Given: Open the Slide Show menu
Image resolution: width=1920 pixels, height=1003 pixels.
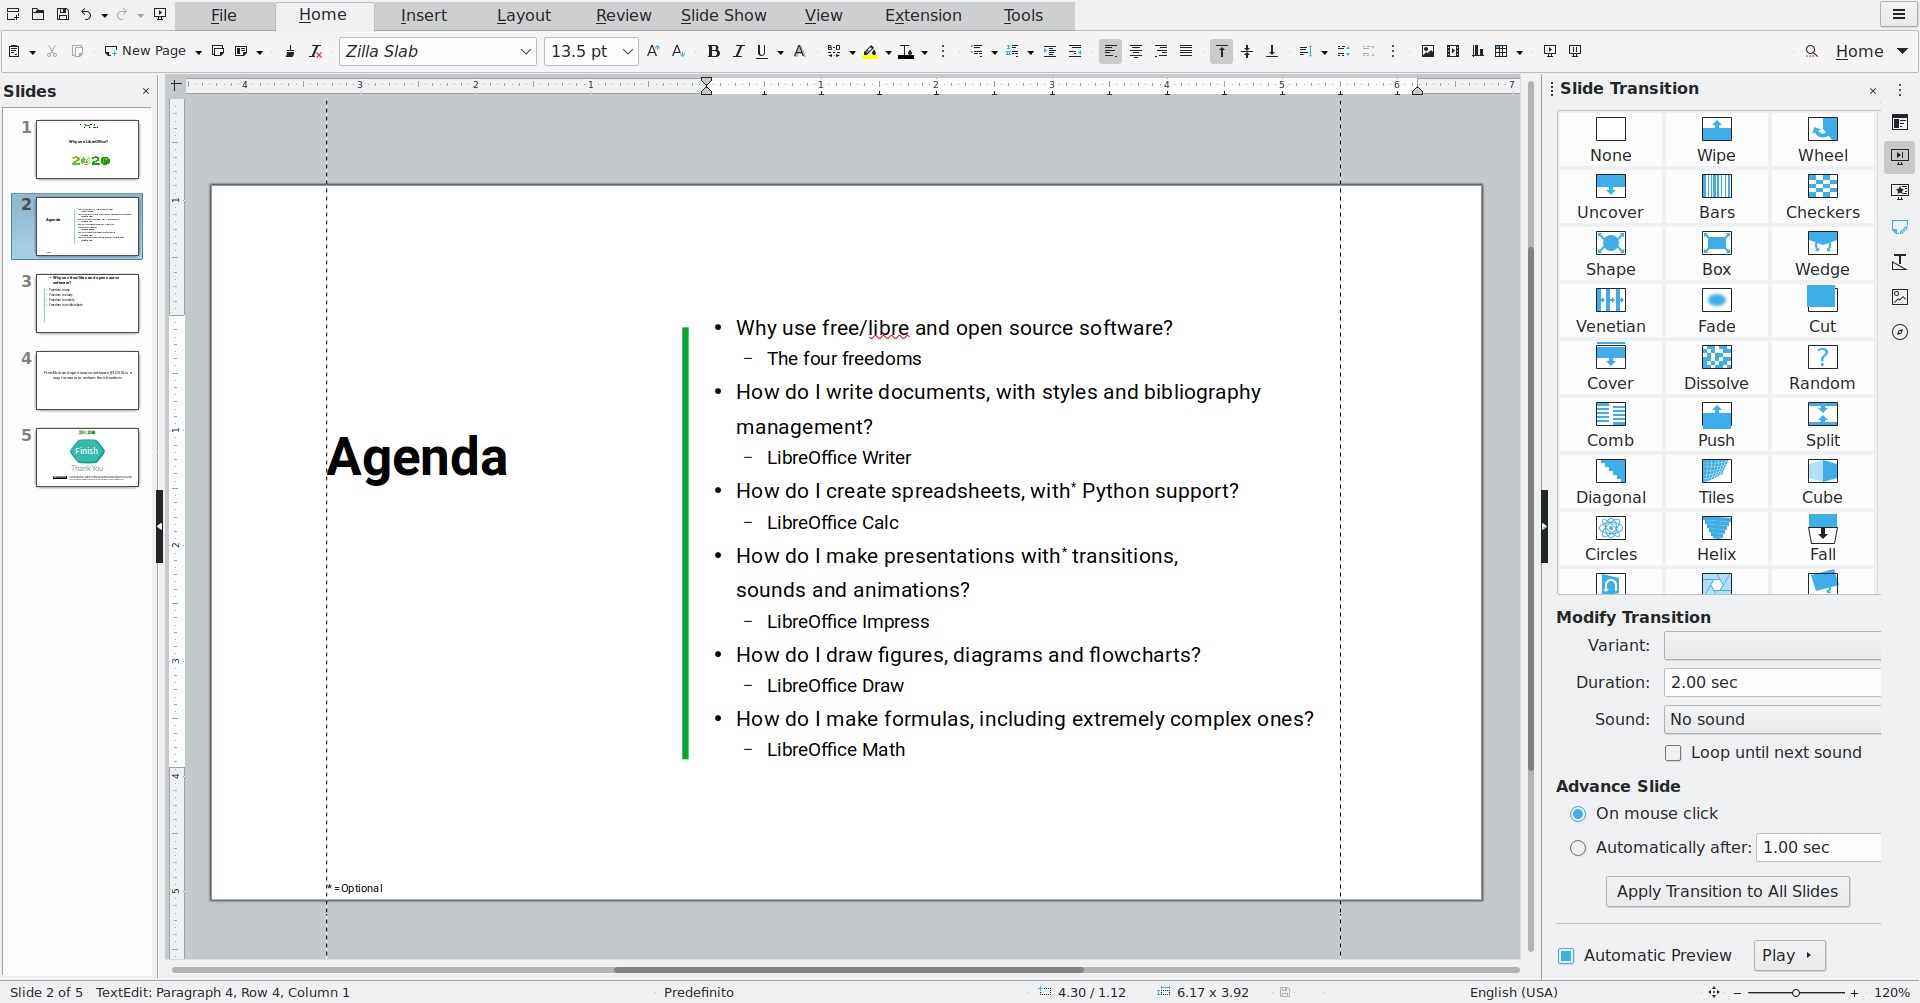Looking at the screenshot, I should tap(722, 15).
